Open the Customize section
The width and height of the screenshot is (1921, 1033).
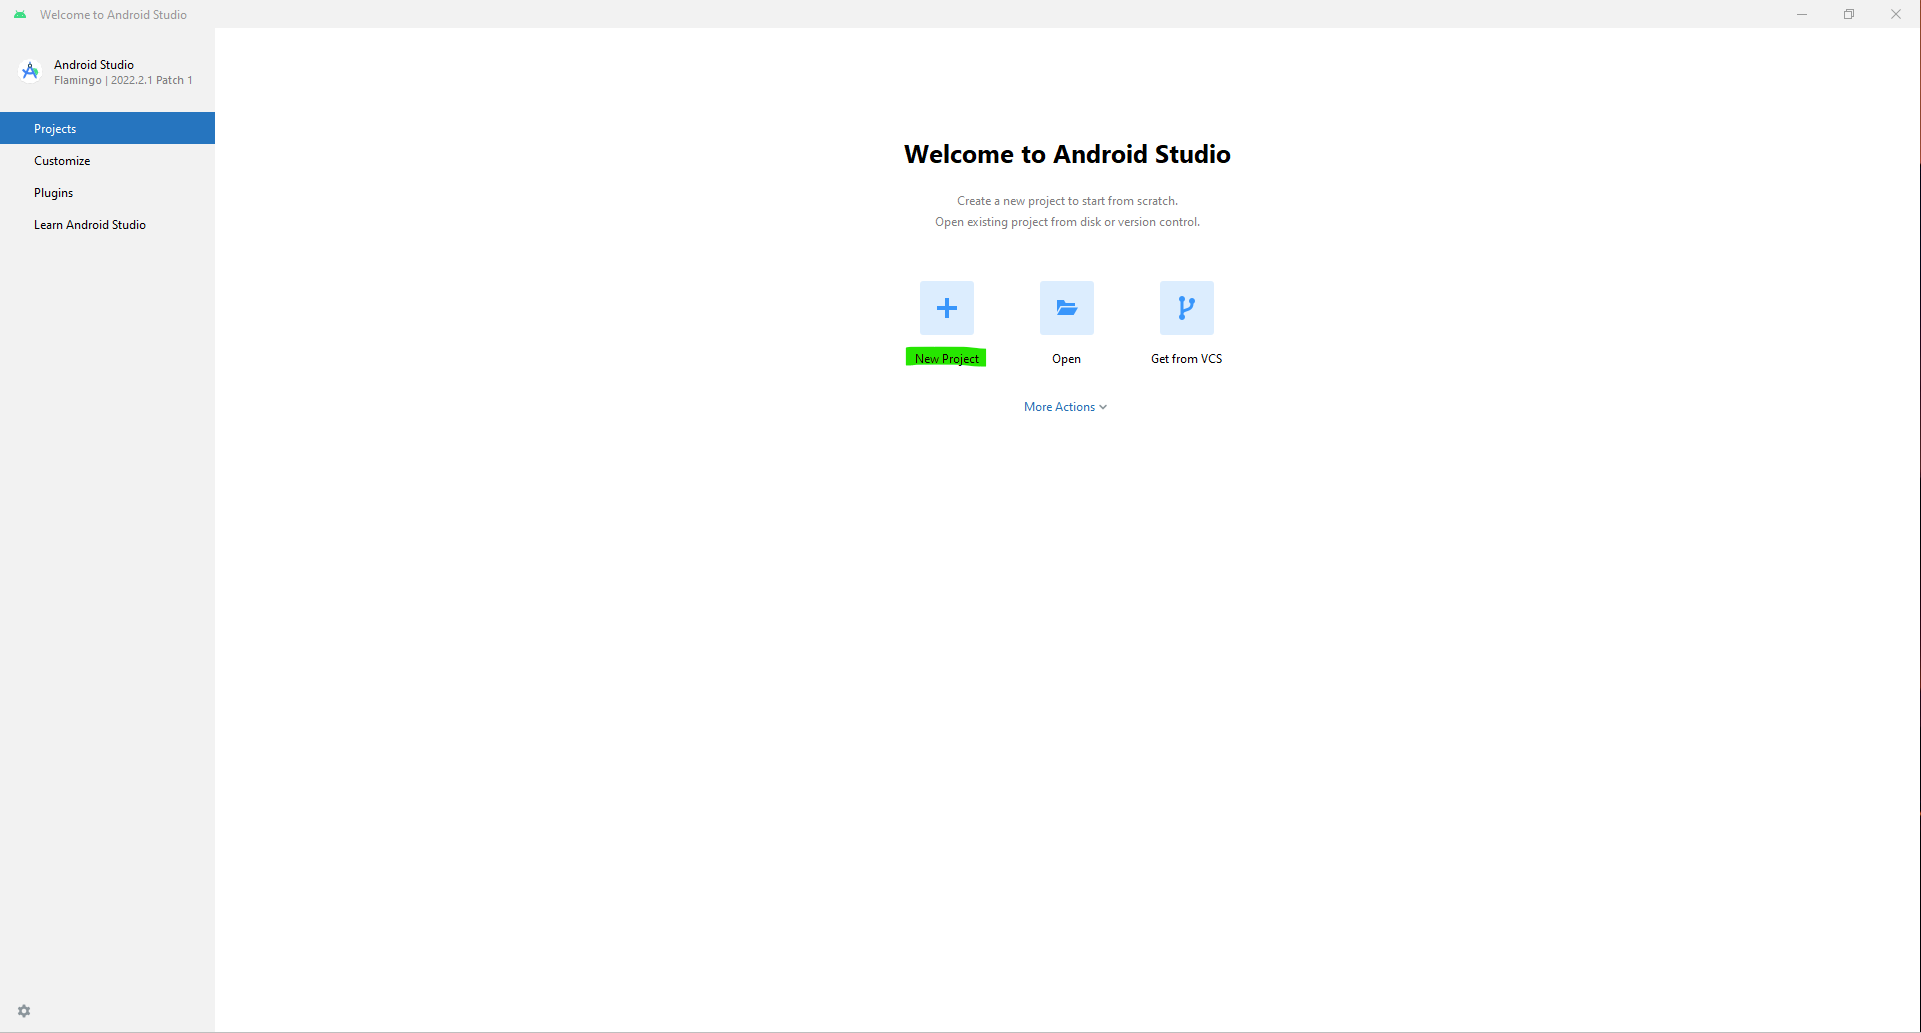(62, 160)
